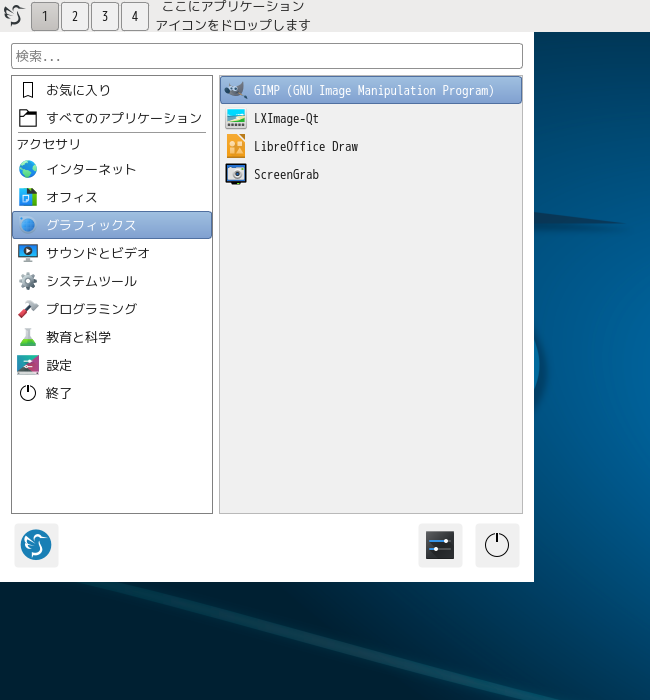Open settings sliders button at bottom
Screen dimensions: 650x700
(x=440, y=545)
